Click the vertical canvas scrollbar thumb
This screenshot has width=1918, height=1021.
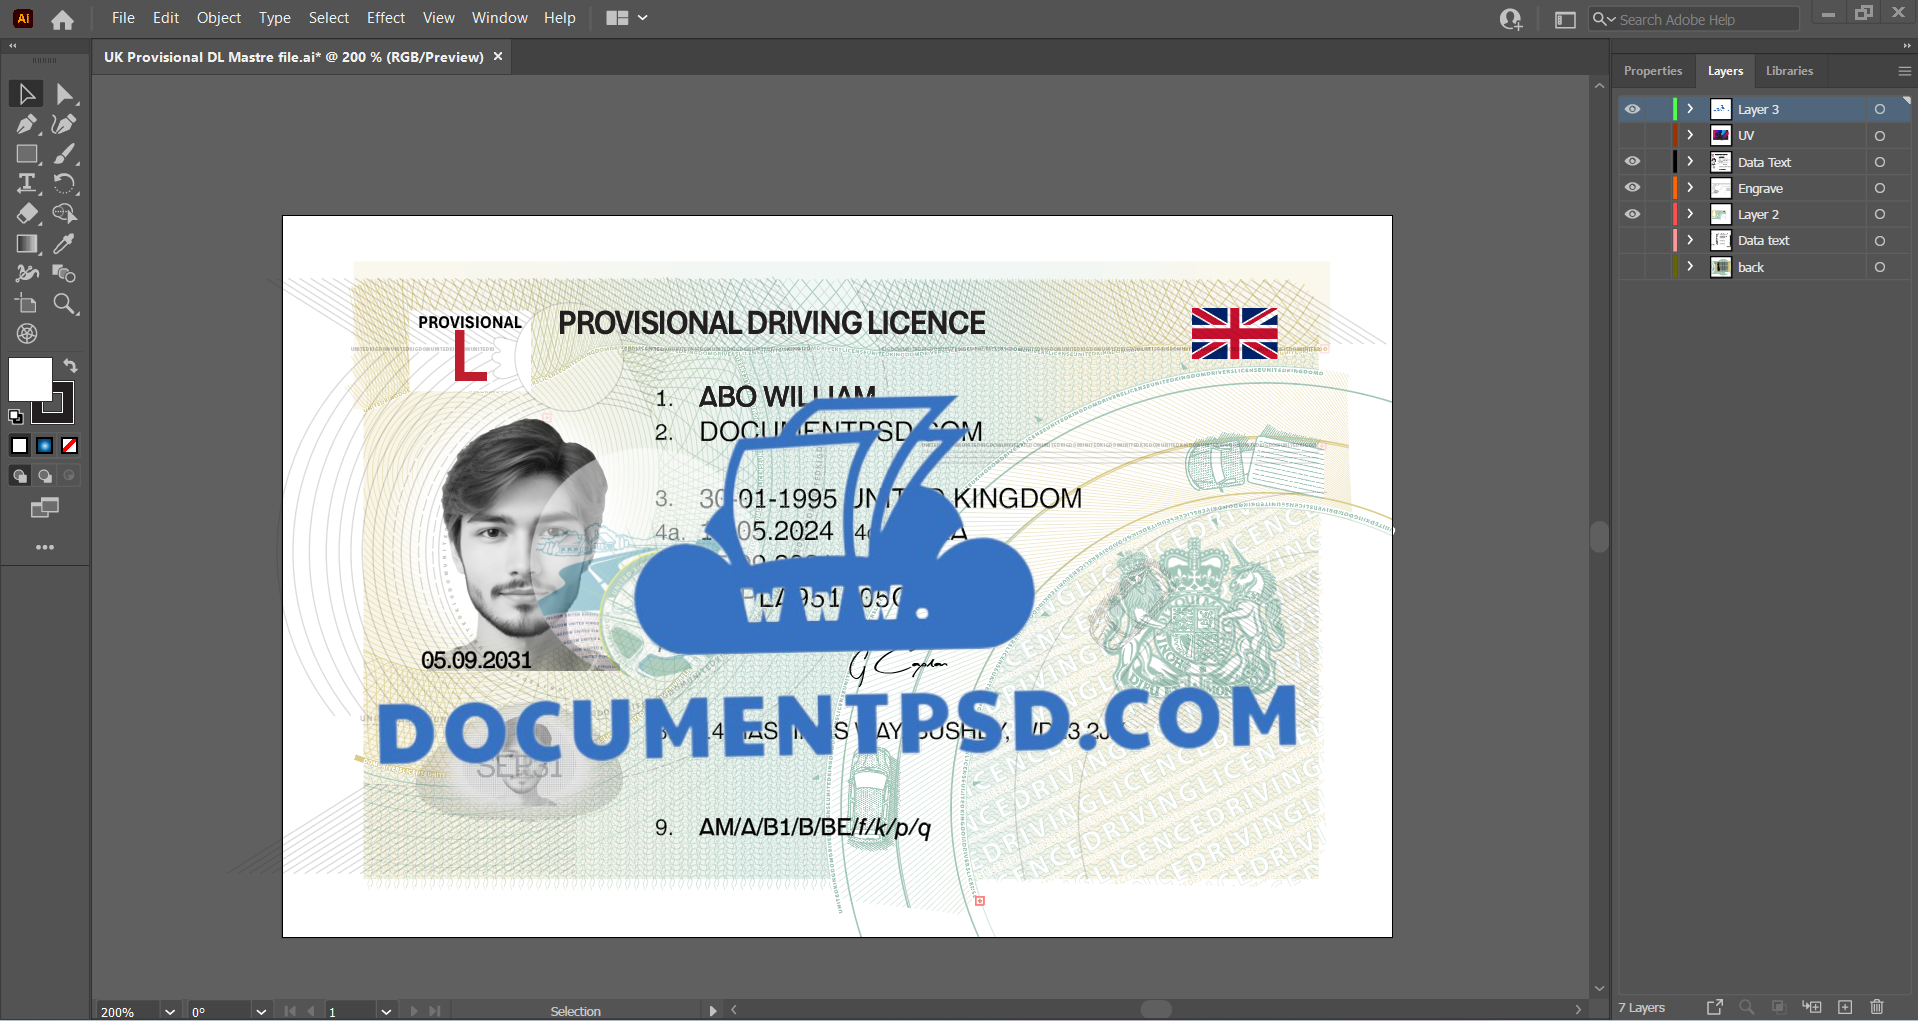point(1599,537)
